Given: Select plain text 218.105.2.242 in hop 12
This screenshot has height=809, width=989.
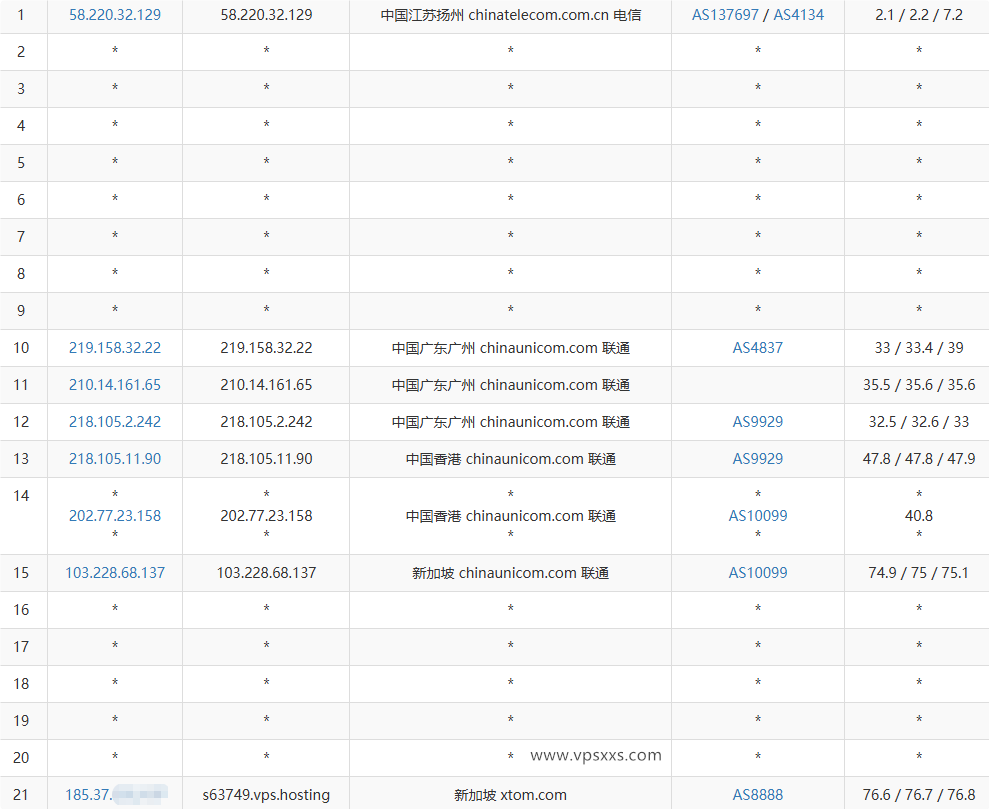Looking at the screenshot, I should 266,422.
